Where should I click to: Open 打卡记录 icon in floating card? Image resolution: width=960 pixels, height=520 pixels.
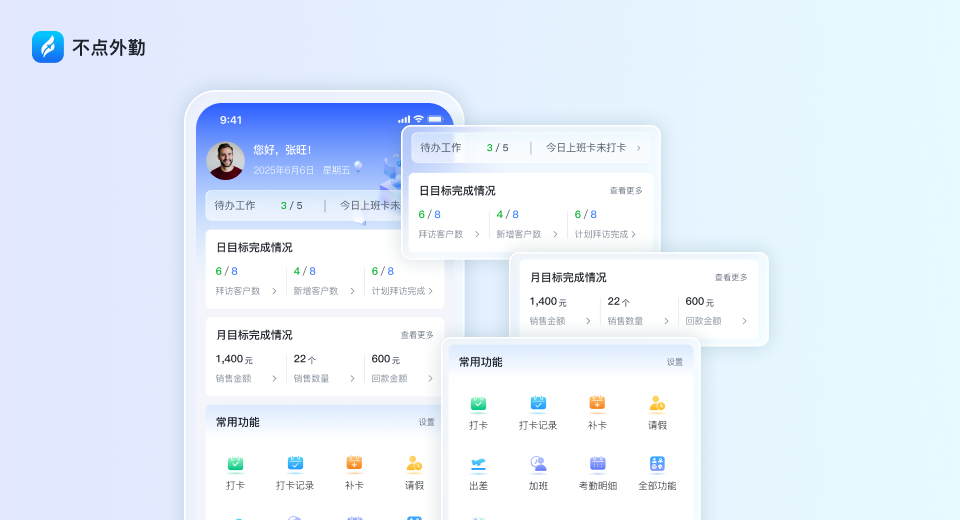[x=538, y=404]
